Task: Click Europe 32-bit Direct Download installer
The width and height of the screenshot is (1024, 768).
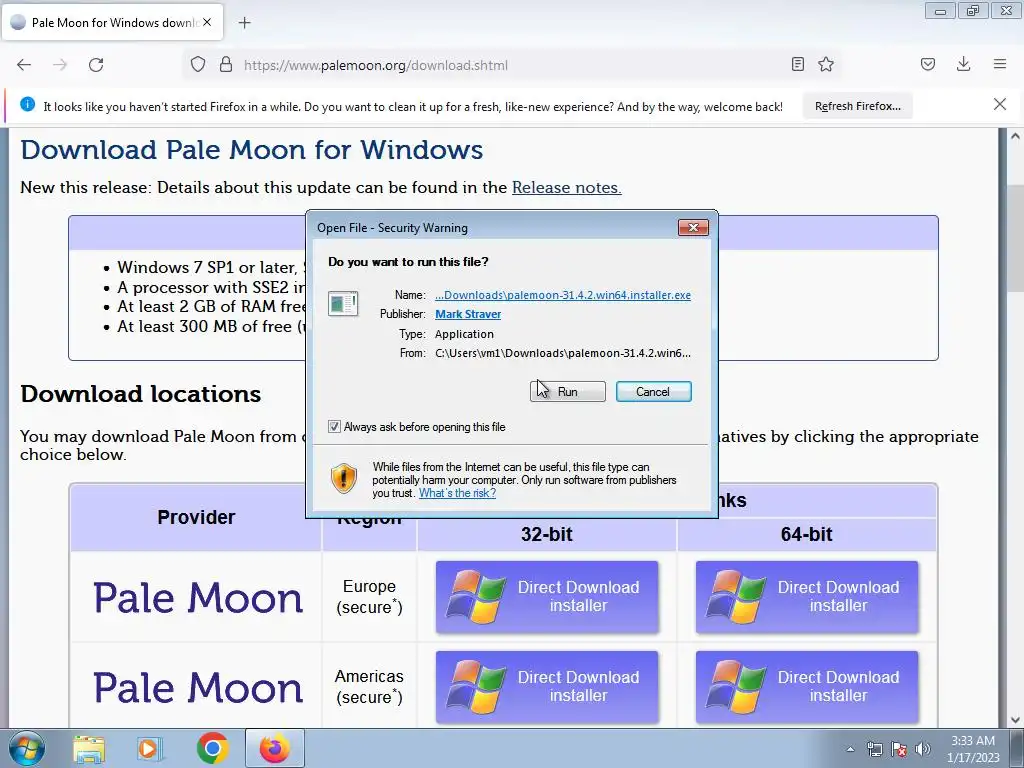Action: coord(547,597)
